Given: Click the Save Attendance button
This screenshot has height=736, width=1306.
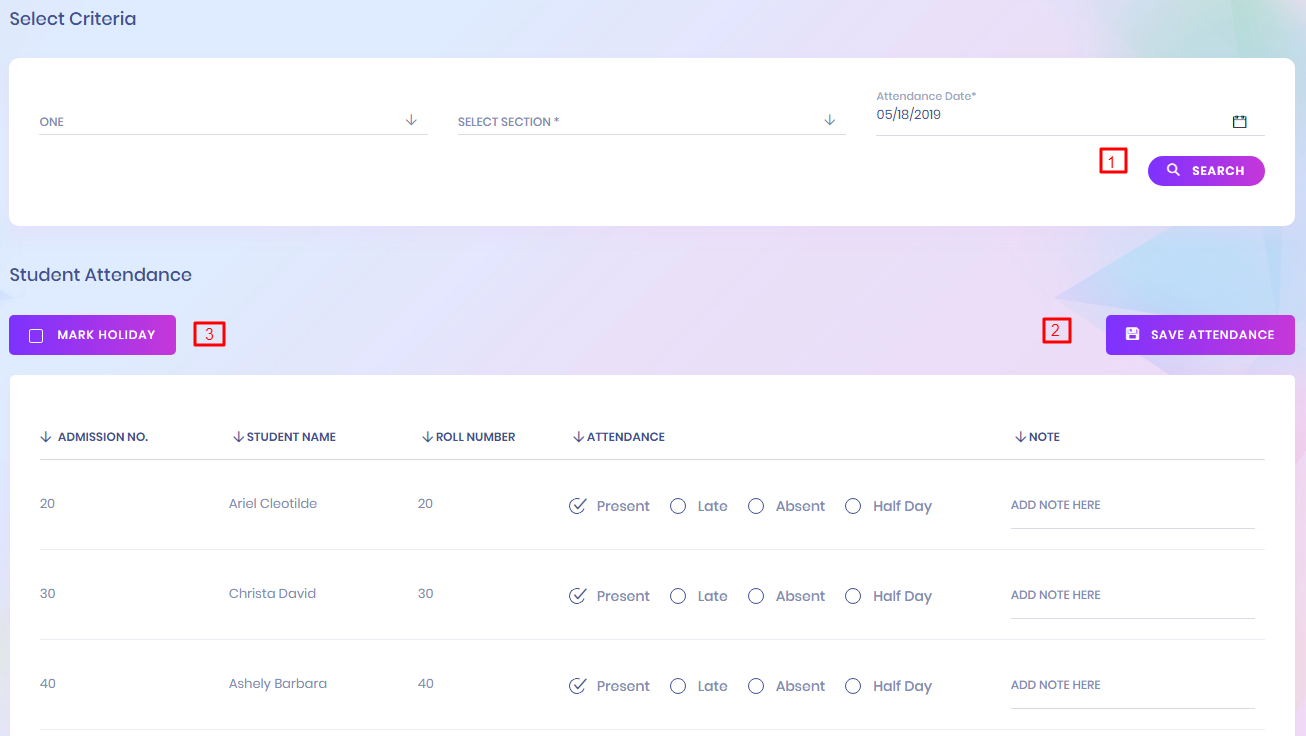Looking at the screenshot, I should pyautogui.click(x=1199, y=335).
